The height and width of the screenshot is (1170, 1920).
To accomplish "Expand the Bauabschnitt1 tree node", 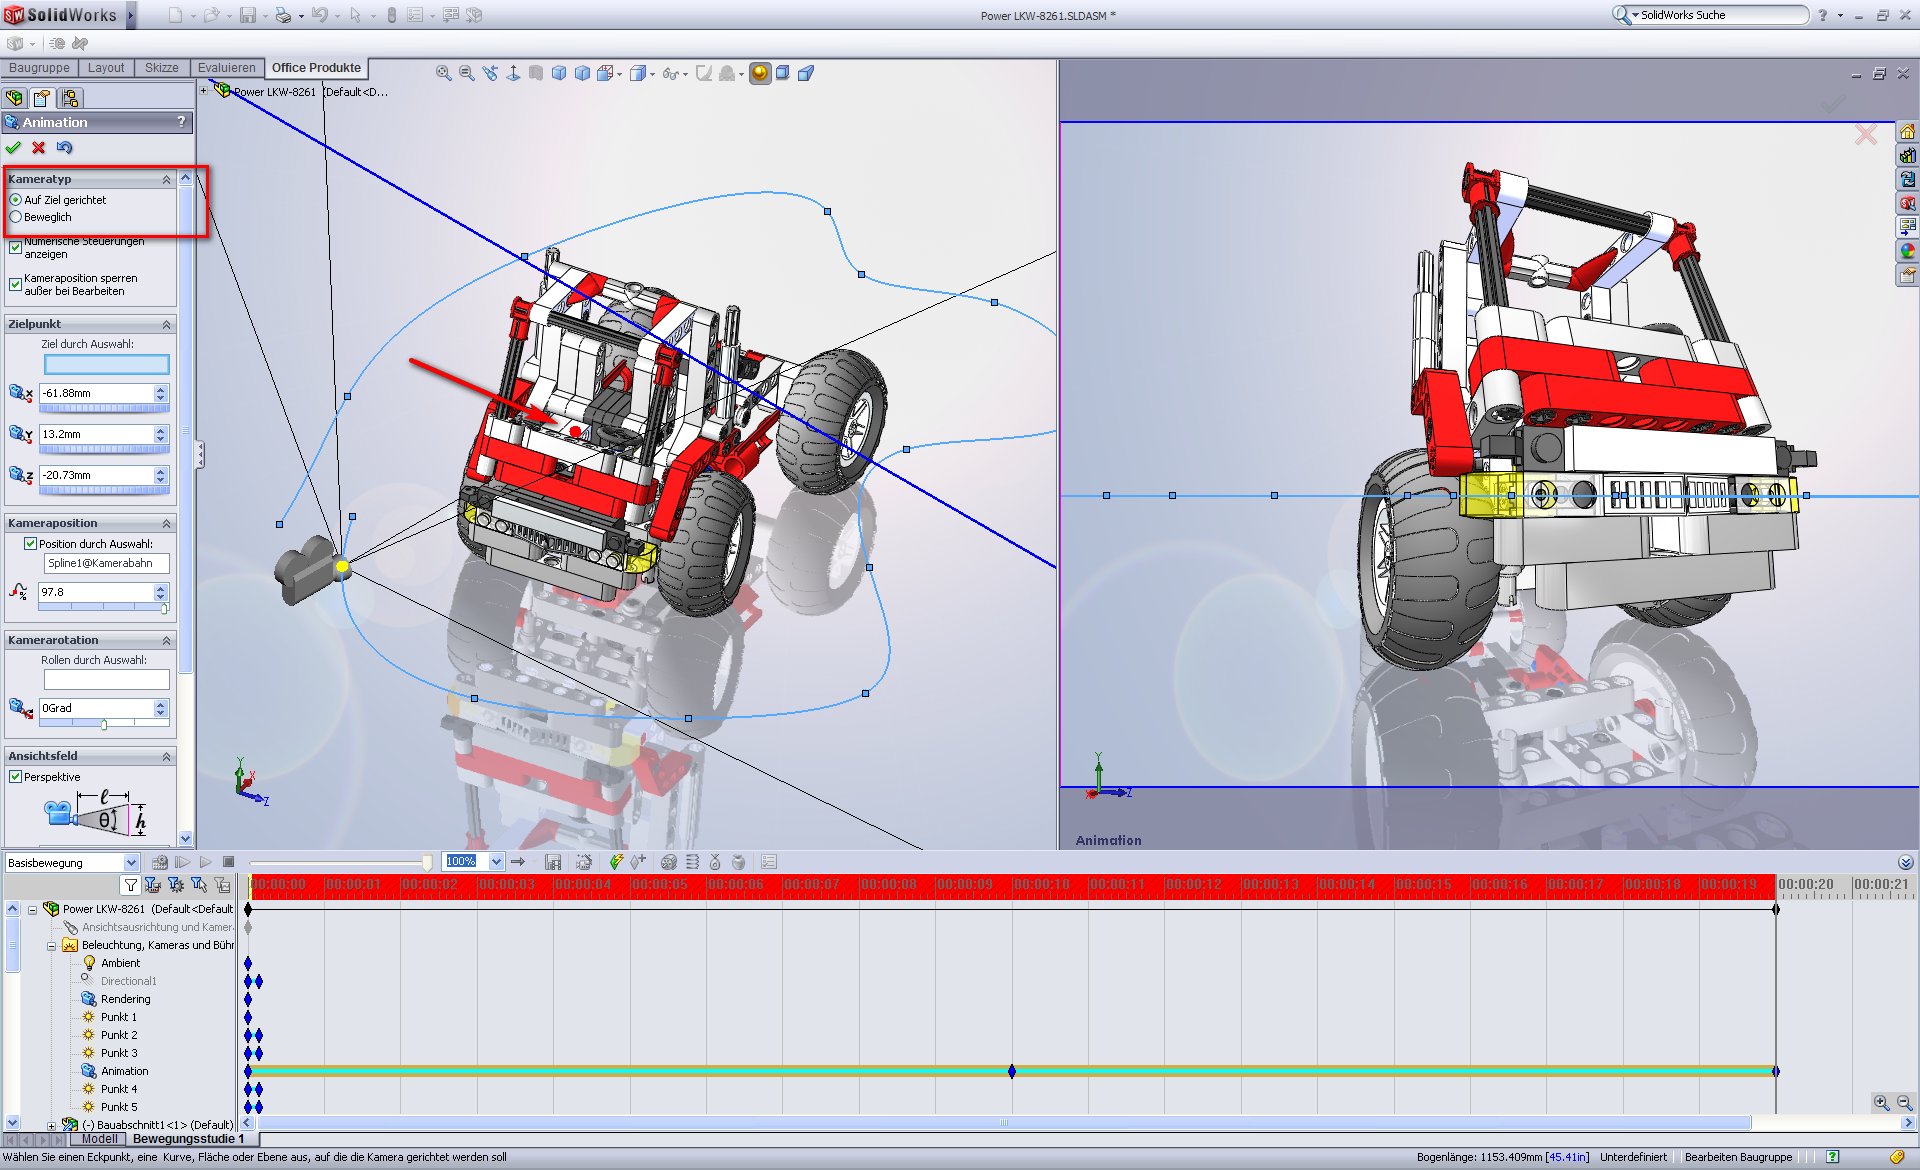I will click(x=52, y=1125).
